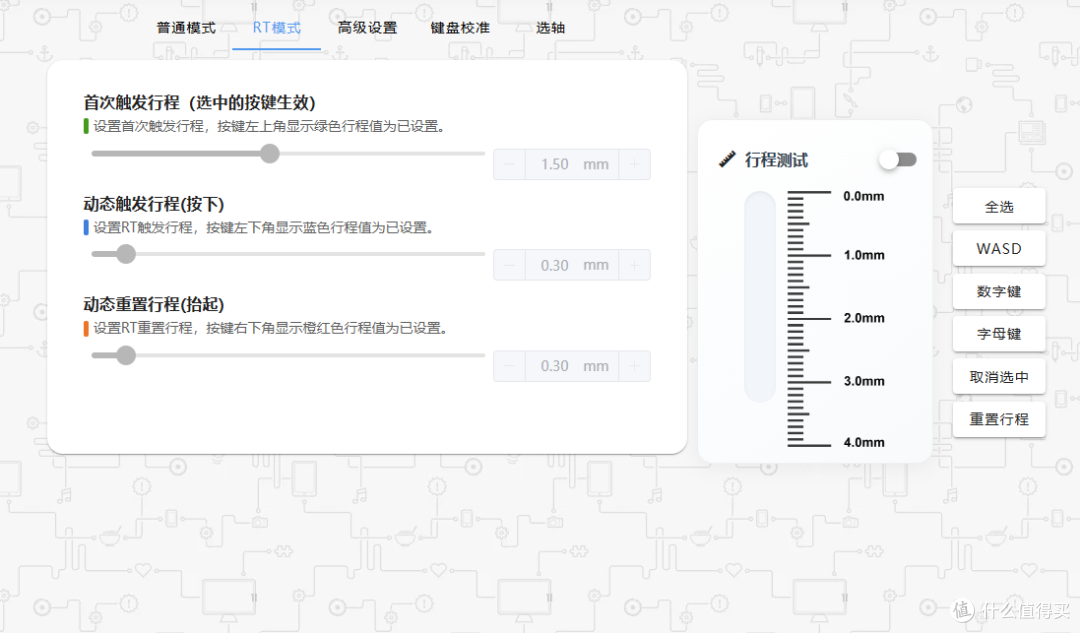This screenshot has height=633, width=1080.
Task: Toggle the 行程测试 switch
Action: coord(897,160)
